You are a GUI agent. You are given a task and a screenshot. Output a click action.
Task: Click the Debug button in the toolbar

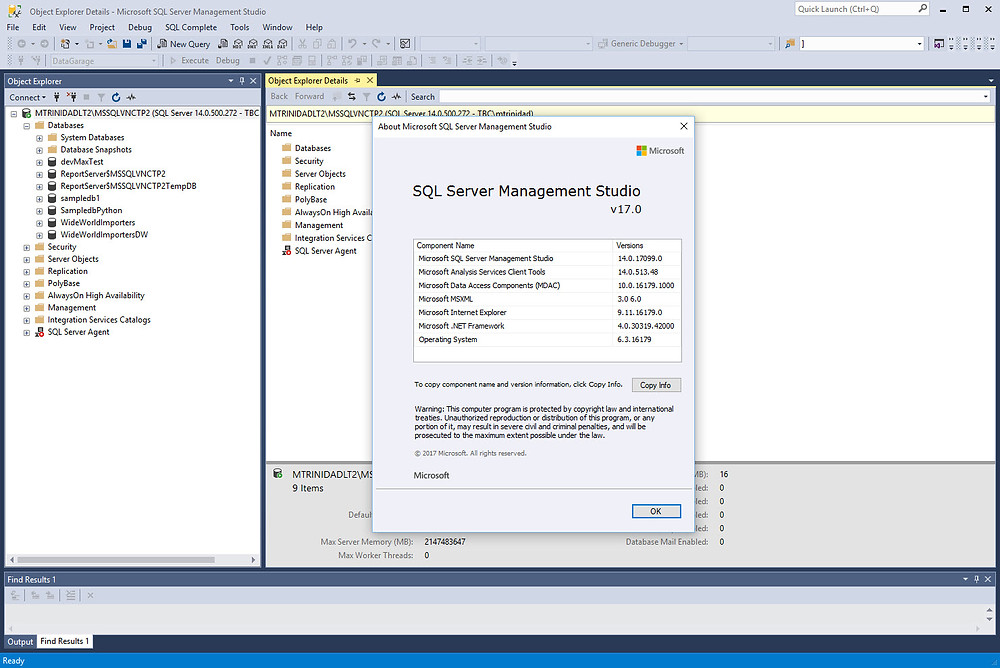[228, 61]
